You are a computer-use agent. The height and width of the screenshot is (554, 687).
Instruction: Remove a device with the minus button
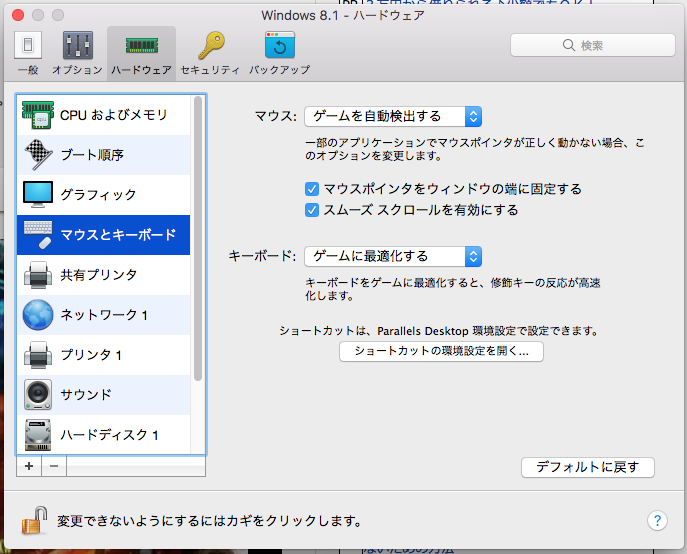click(54, 466)
